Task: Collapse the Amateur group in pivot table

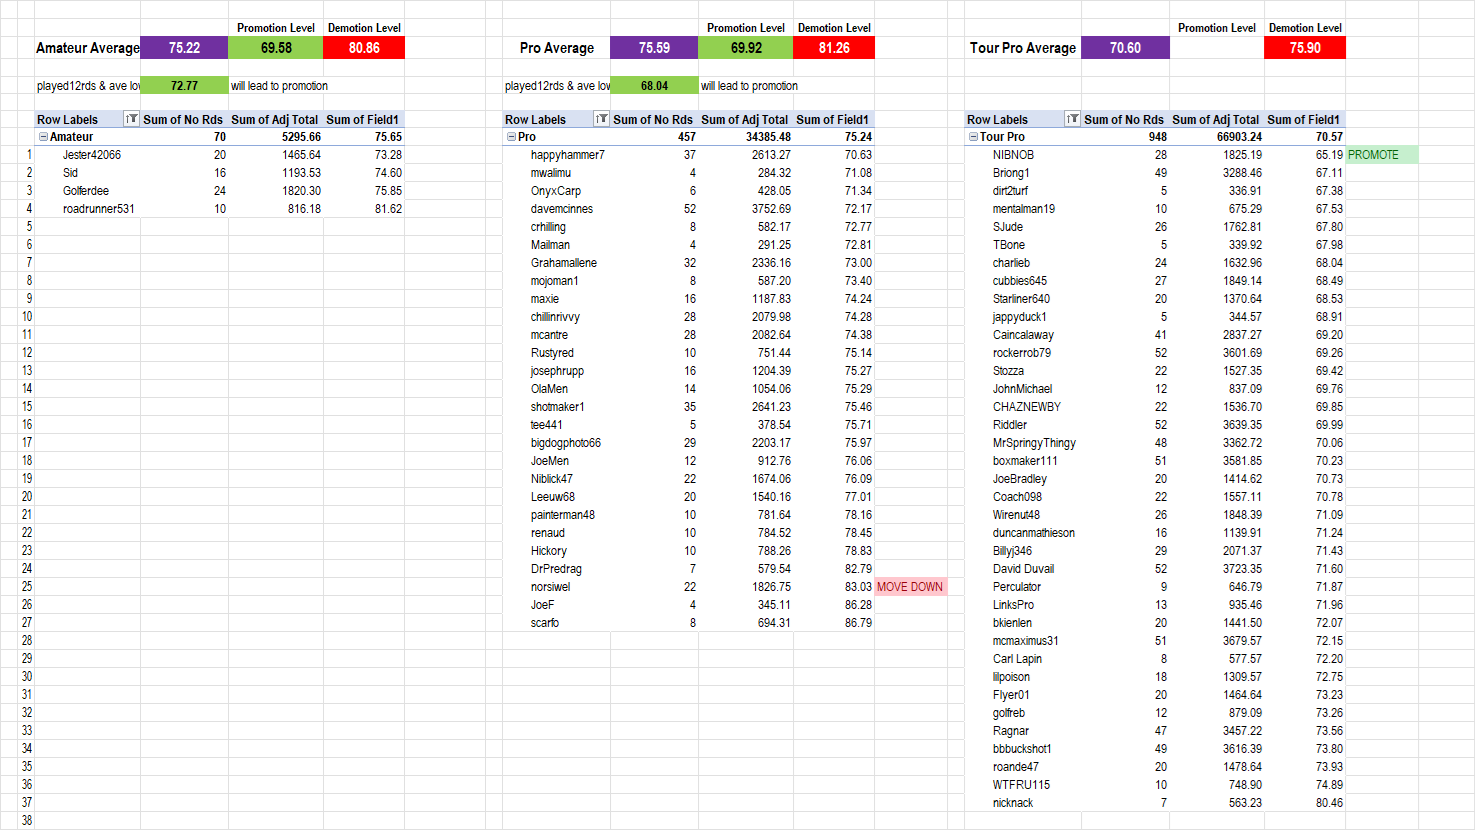Action: click(x=43, y=137)
